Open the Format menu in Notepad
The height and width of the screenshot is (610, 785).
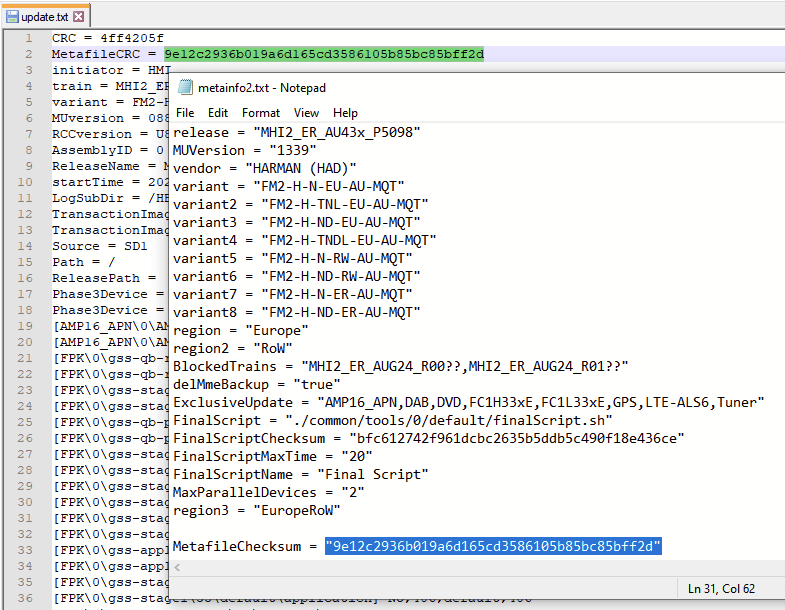pyautogui.click(x=261, y=113)
